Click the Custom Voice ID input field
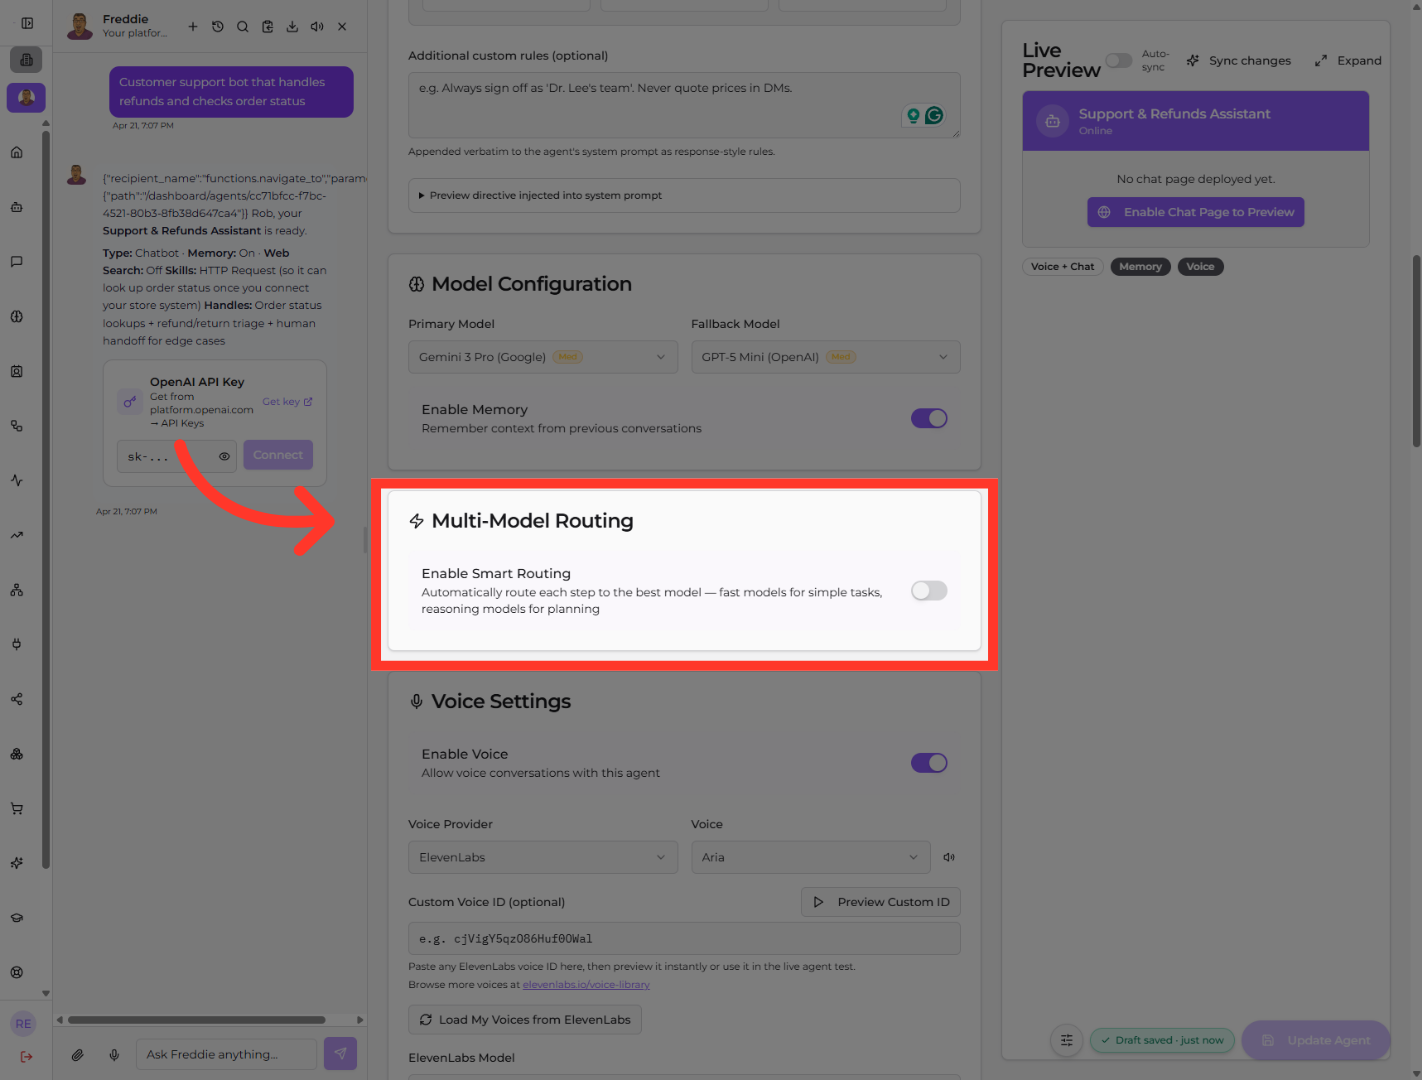Image resolution: width=1422 pixels, height=1080 pixels. tap(684, 939)
